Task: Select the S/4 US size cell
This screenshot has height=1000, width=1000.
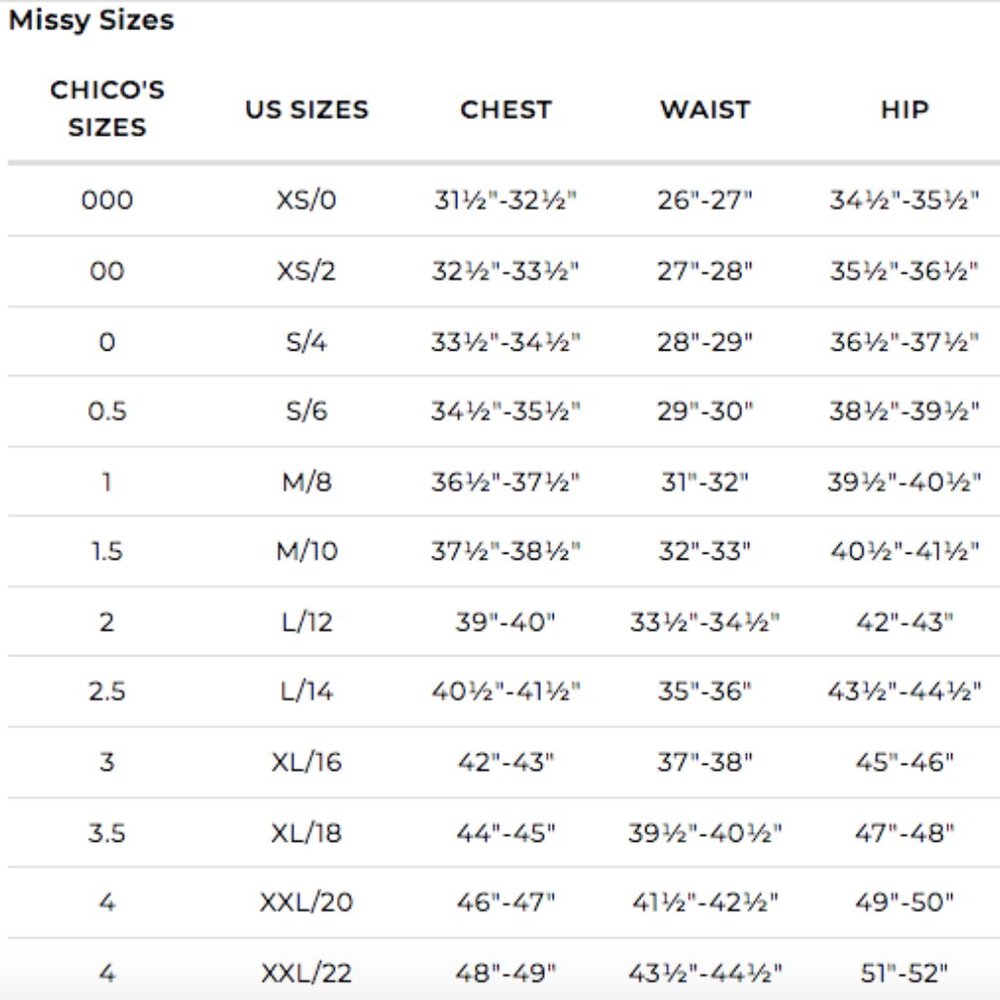Action: [x=307, y=342]
